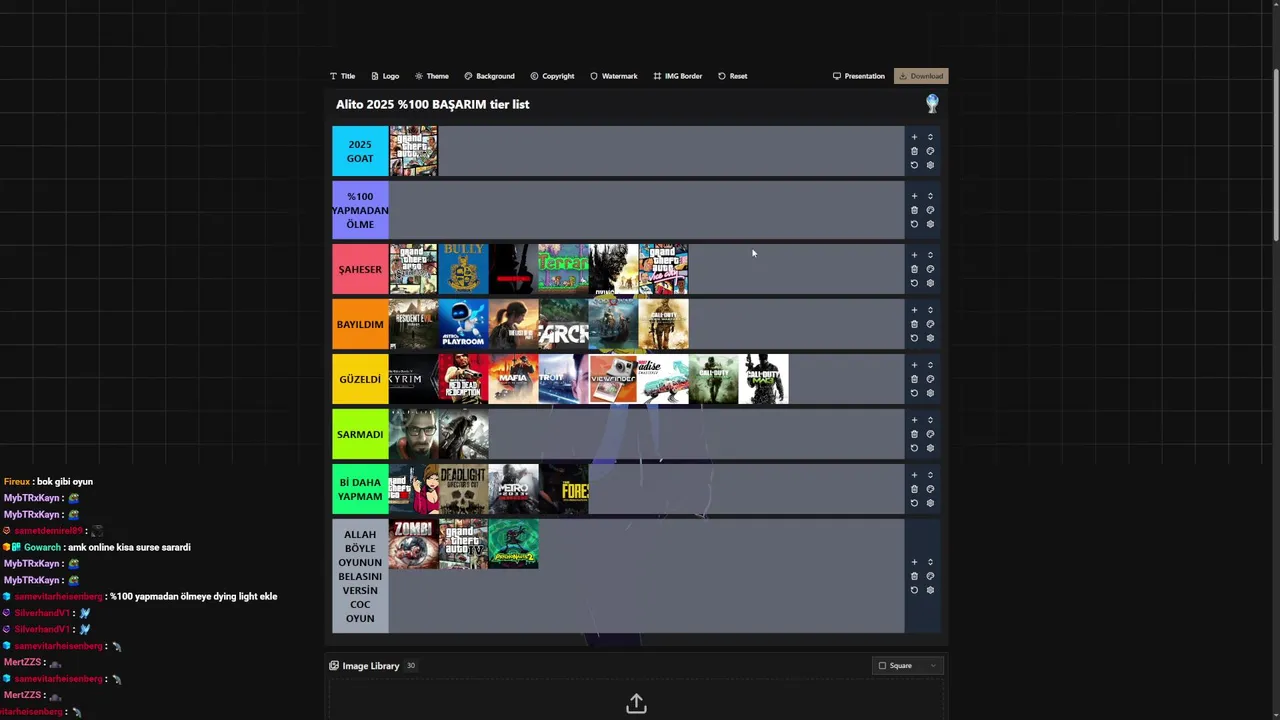Edit the 'Alito 2025 %100 BAŞARIM tier list' title
This screenshot has width=1280, height=720.
coord(433,104)
